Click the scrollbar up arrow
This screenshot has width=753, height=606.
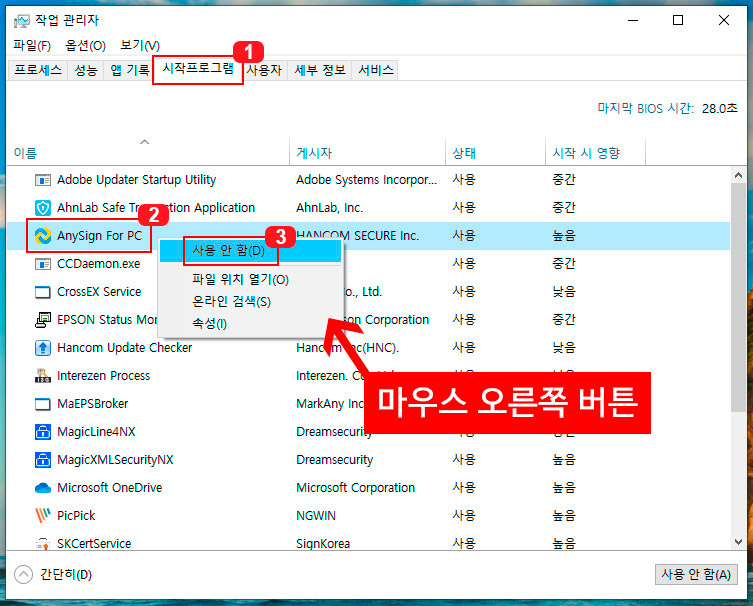tap(738, 175)
